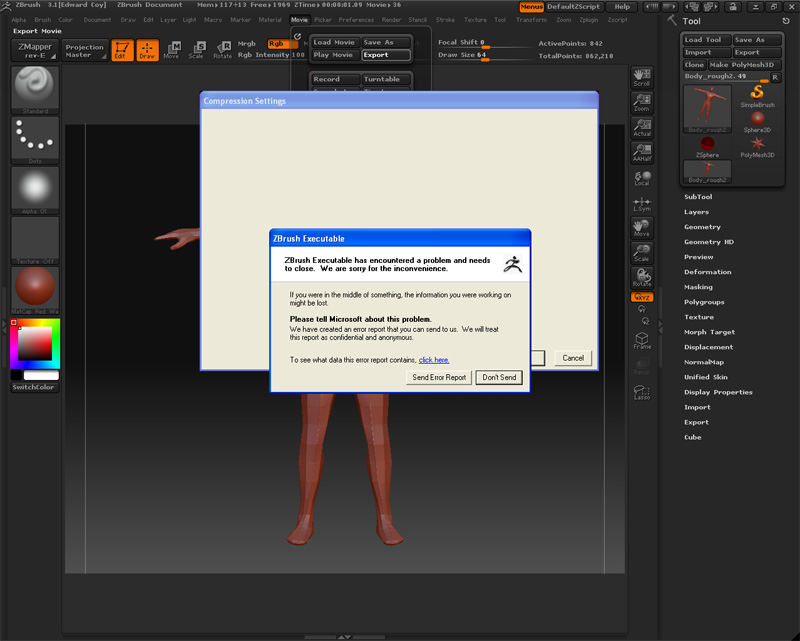
Task: Select the Sphere3D tool
Action: tap(757, 121)
